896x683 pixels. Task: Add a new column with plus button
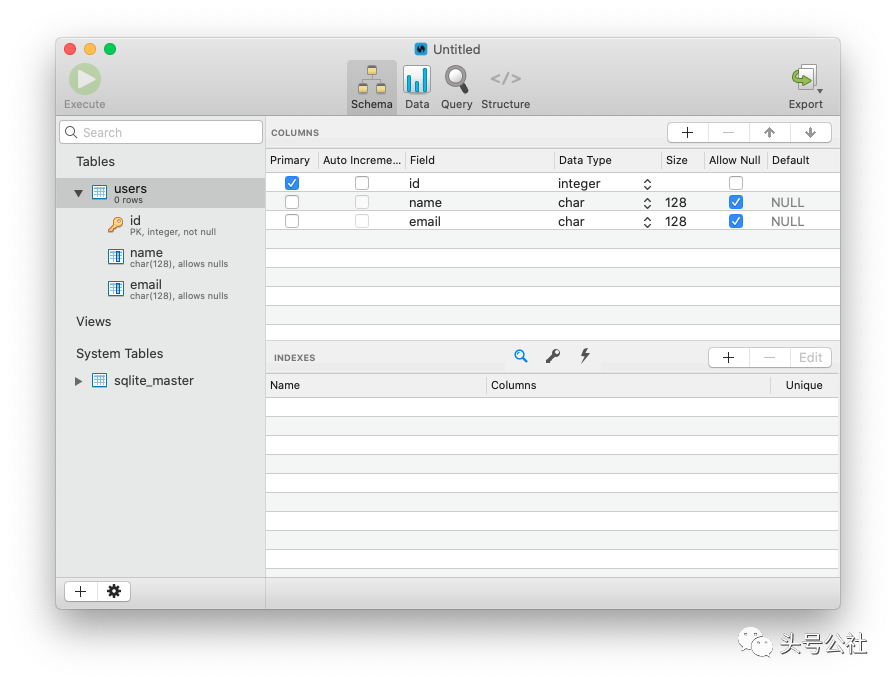tap(687, 132)
